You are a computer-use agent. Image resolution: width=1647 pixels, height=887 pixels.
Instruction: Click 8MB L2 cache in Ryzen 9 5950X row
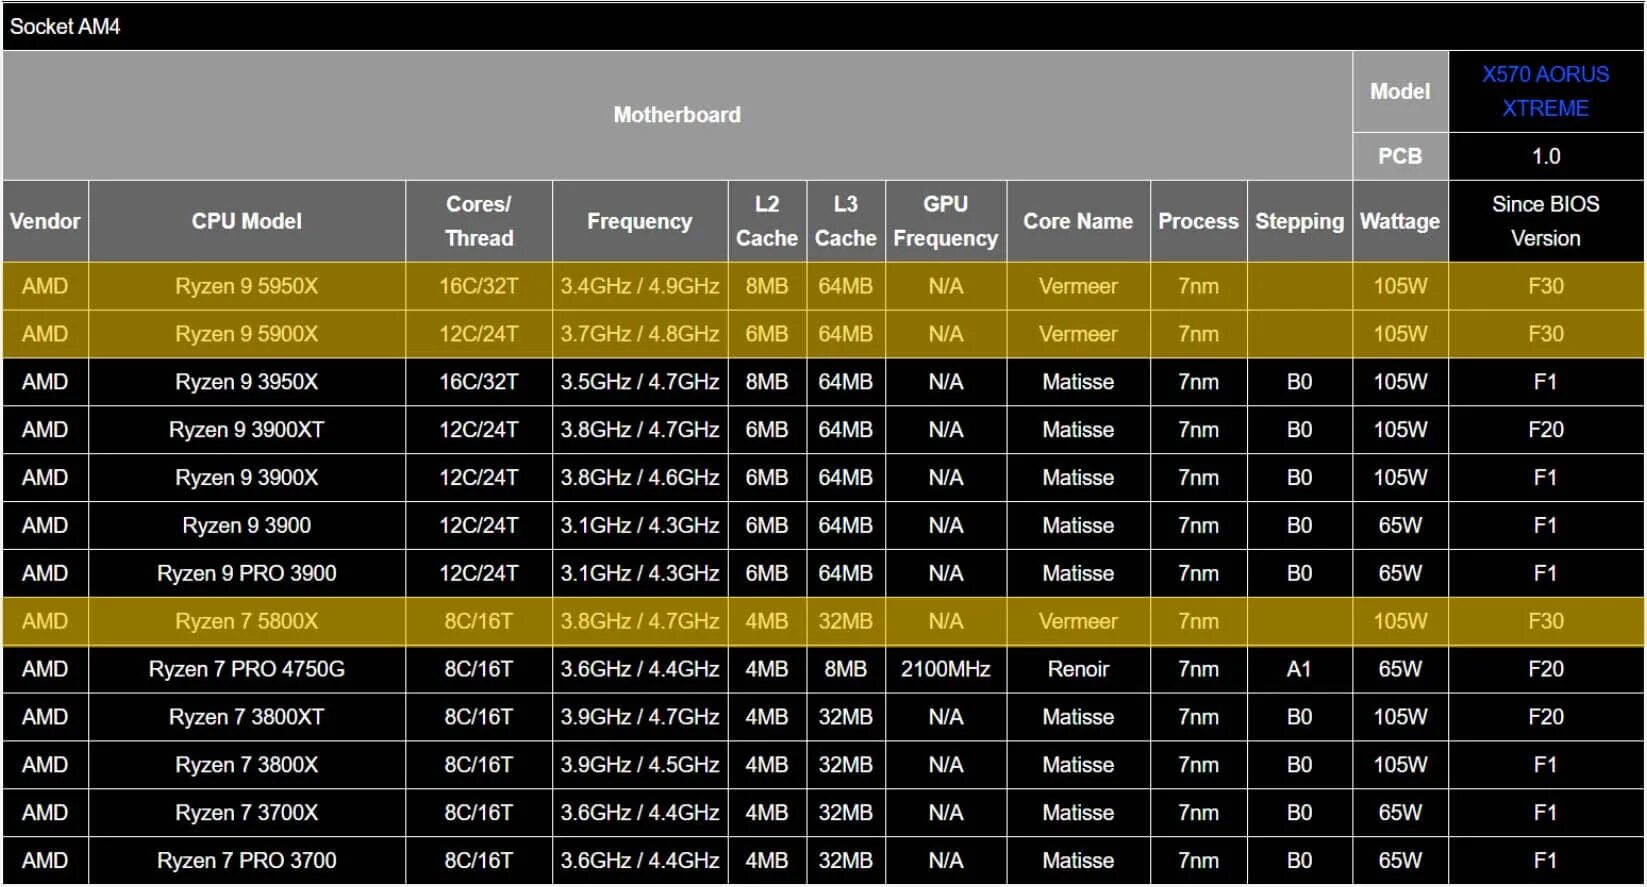pyautogui.click(x=767, y=286)
